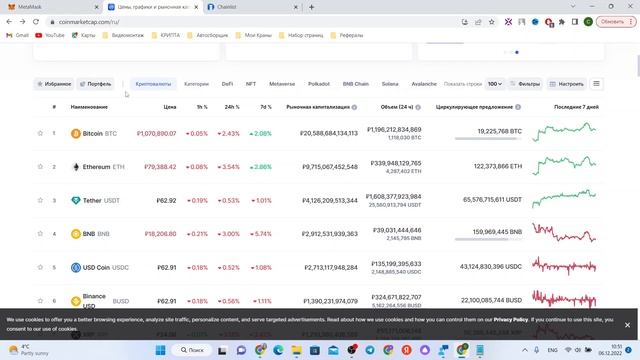Open the КРИПТА bookmarks folder
The height and width of the screenshot is (360, 640).
tap(165, 36)
